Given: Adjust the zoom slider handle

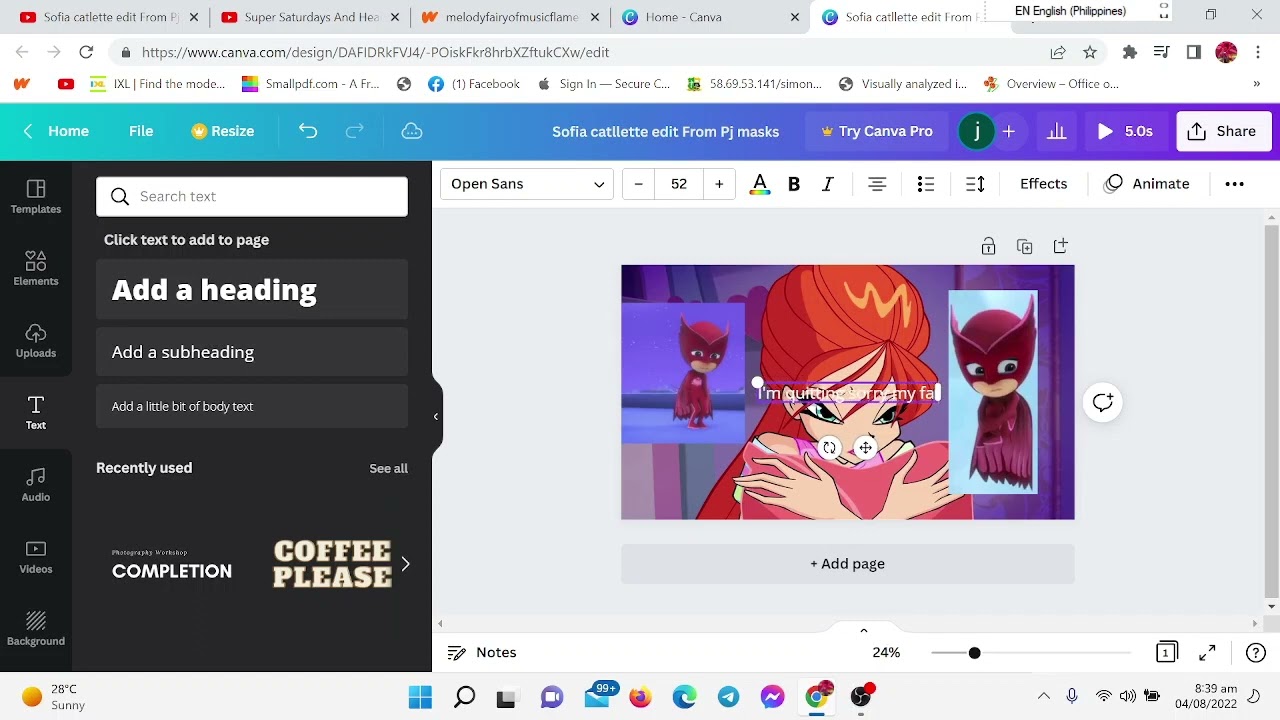Looking at the screenshot, I should pyautogui.click(x=974, y=653).
